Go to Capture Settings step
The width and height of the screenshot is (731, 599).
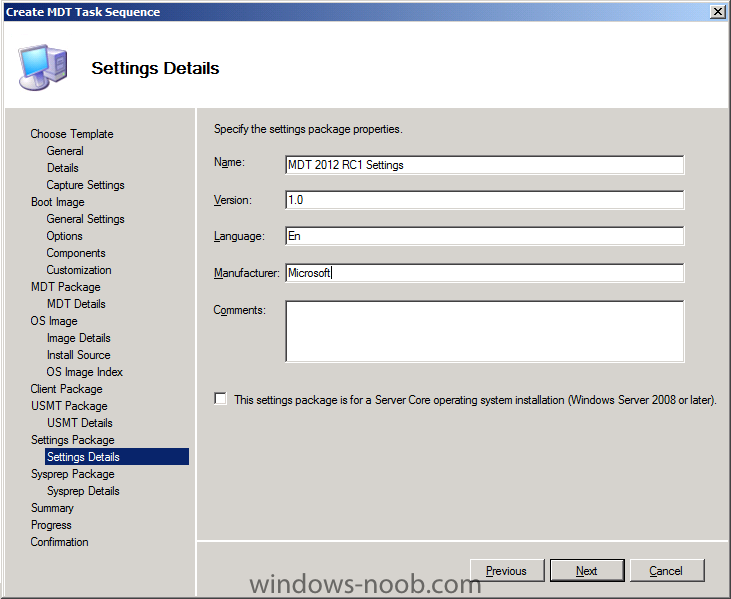tap(85, 185)
